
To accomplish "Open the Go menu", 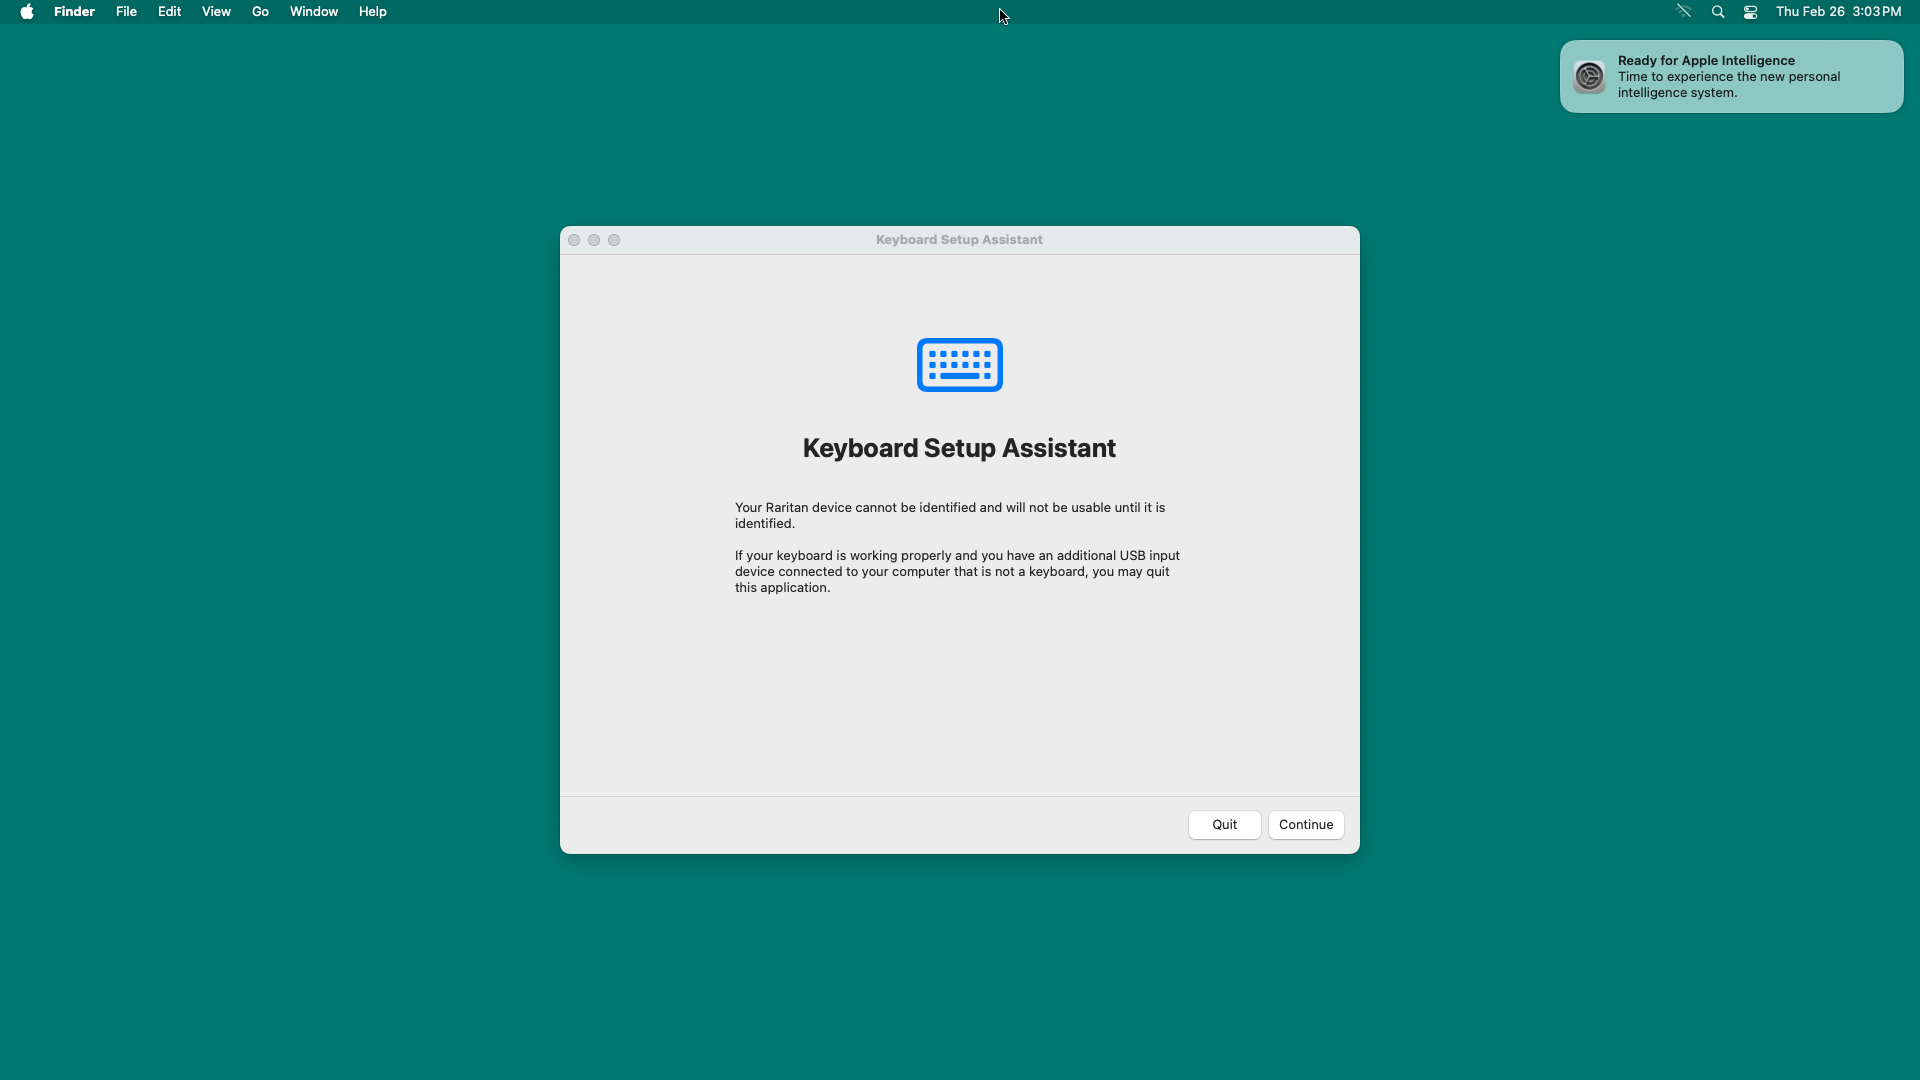I will click(x=260, y=12).
